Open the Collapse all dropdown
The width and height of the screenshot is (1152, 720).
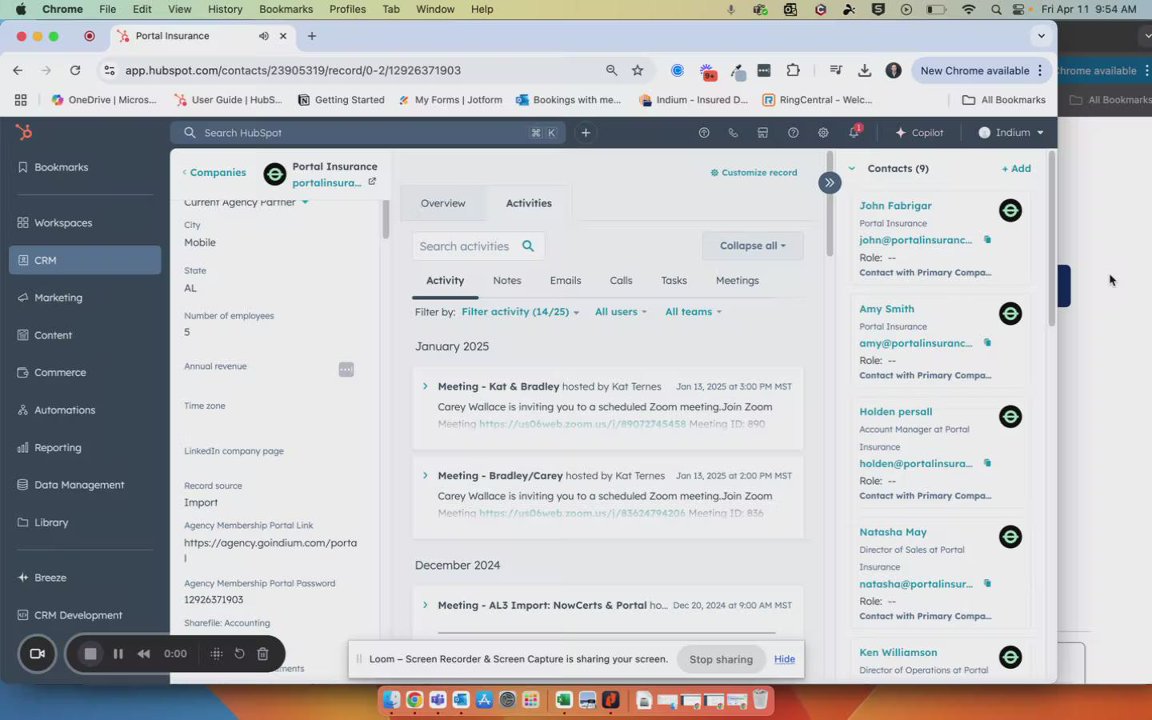[752, 245]
